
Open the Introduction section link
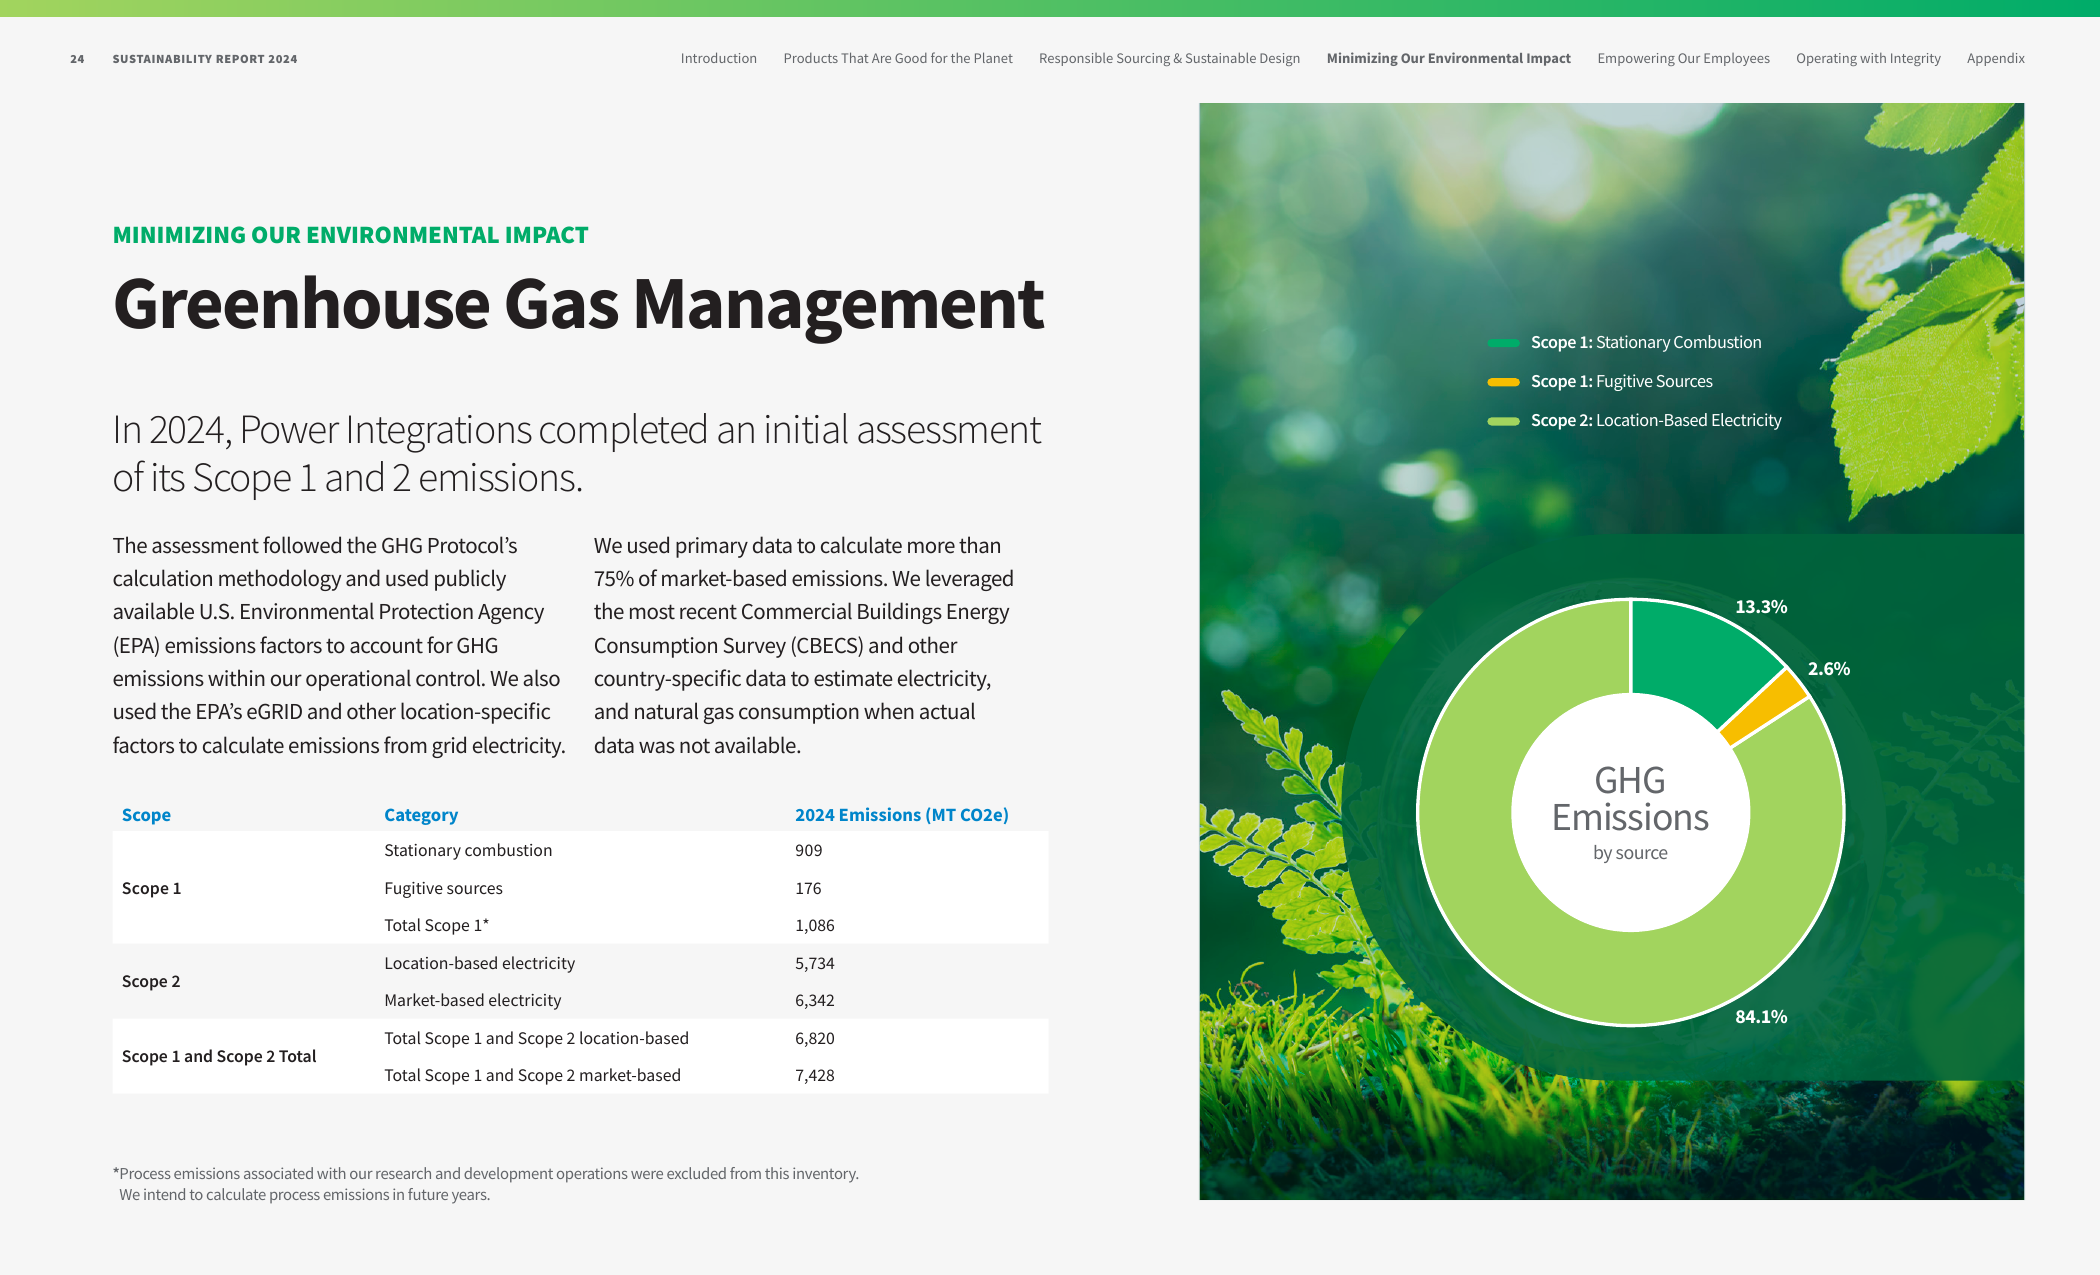click(718, 58)
